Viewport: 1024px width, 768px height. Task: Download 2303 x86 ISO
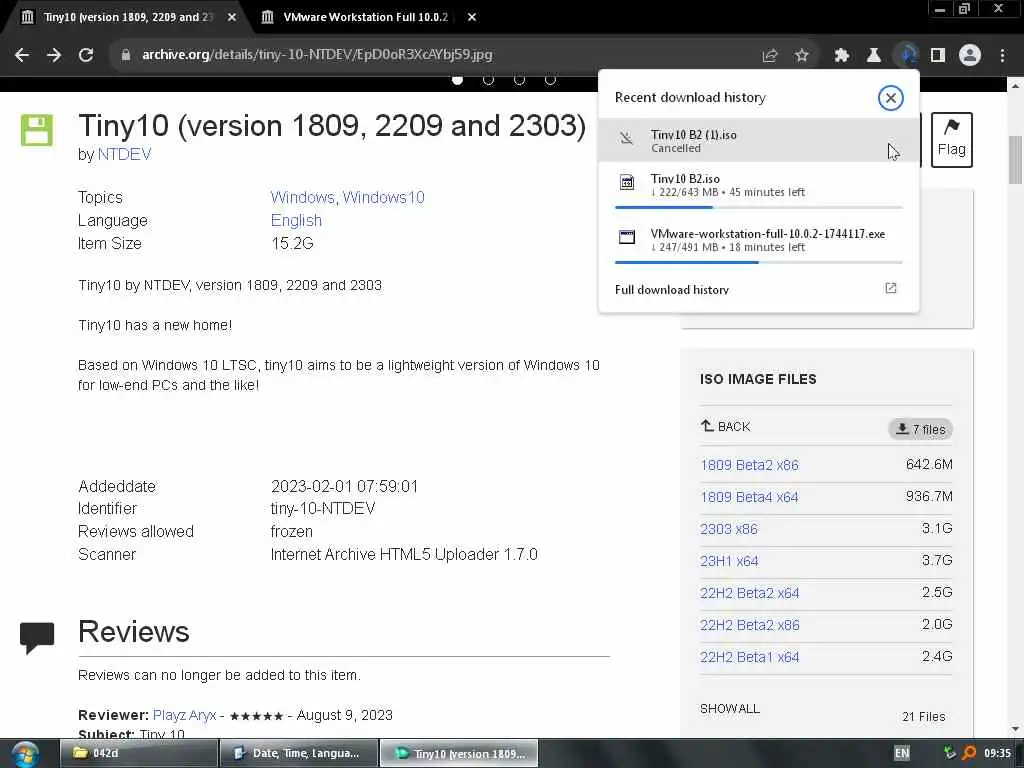[x=729, y=529]
